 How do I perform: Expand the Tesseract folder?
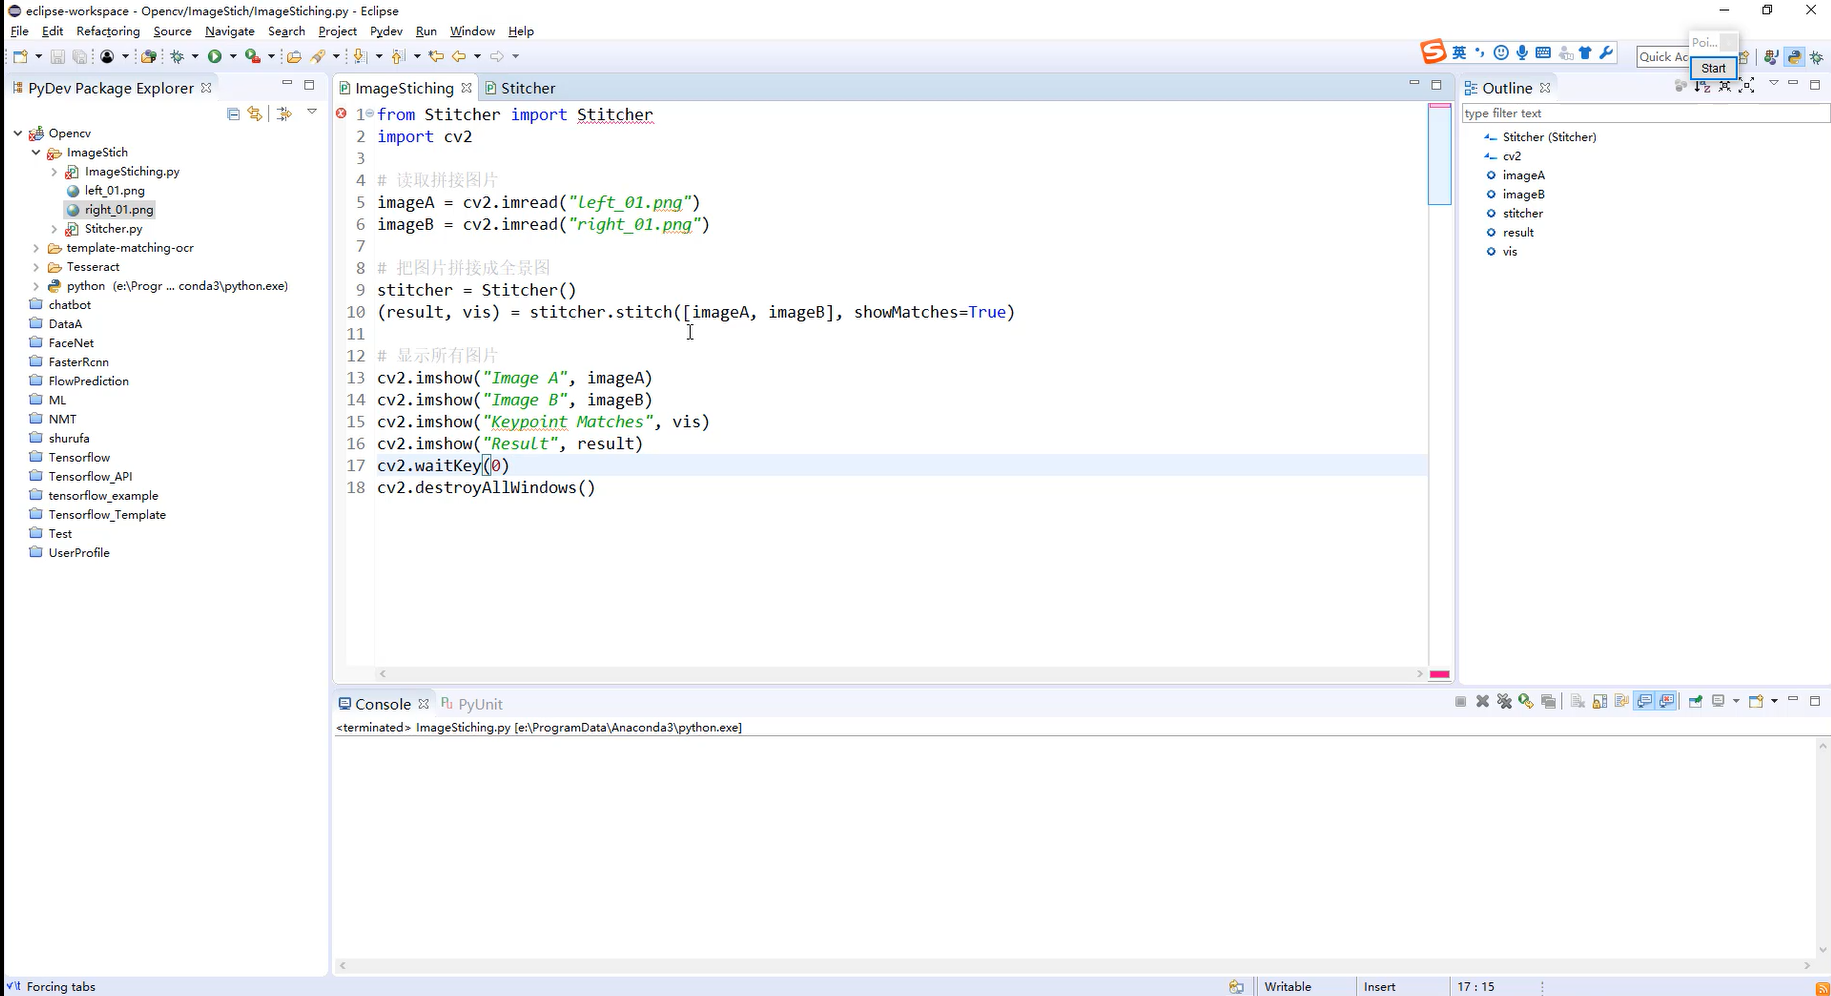point(36,267)
